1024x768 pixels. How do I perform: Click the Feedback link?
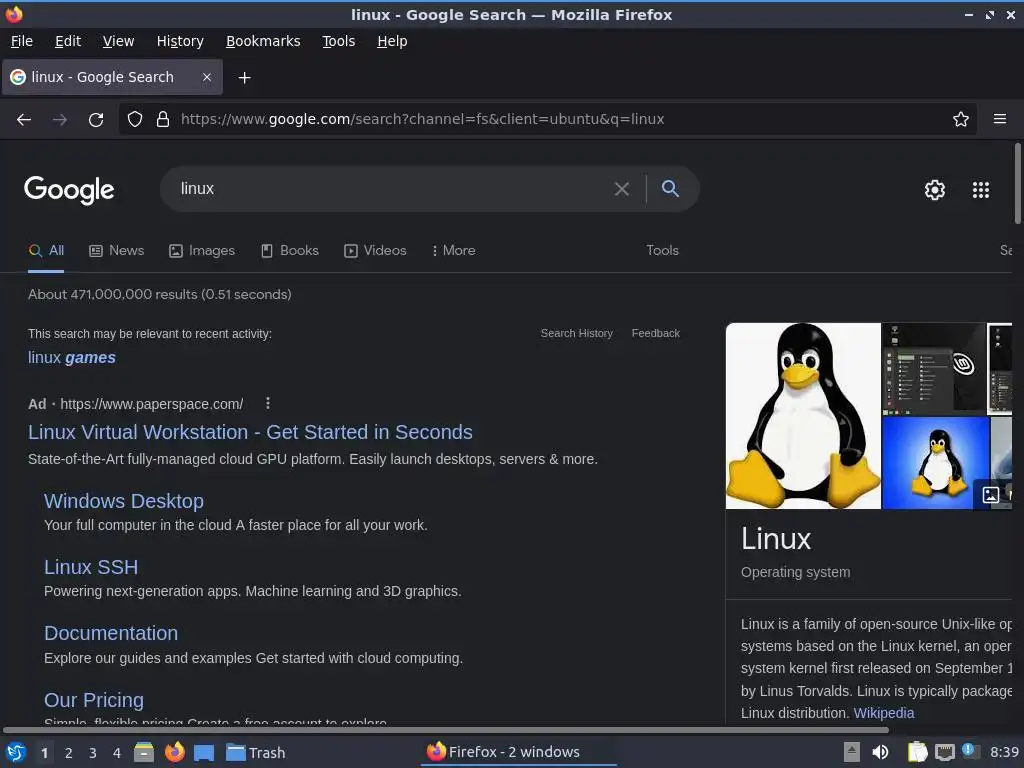pyautogui.click(x=656, y=333)
